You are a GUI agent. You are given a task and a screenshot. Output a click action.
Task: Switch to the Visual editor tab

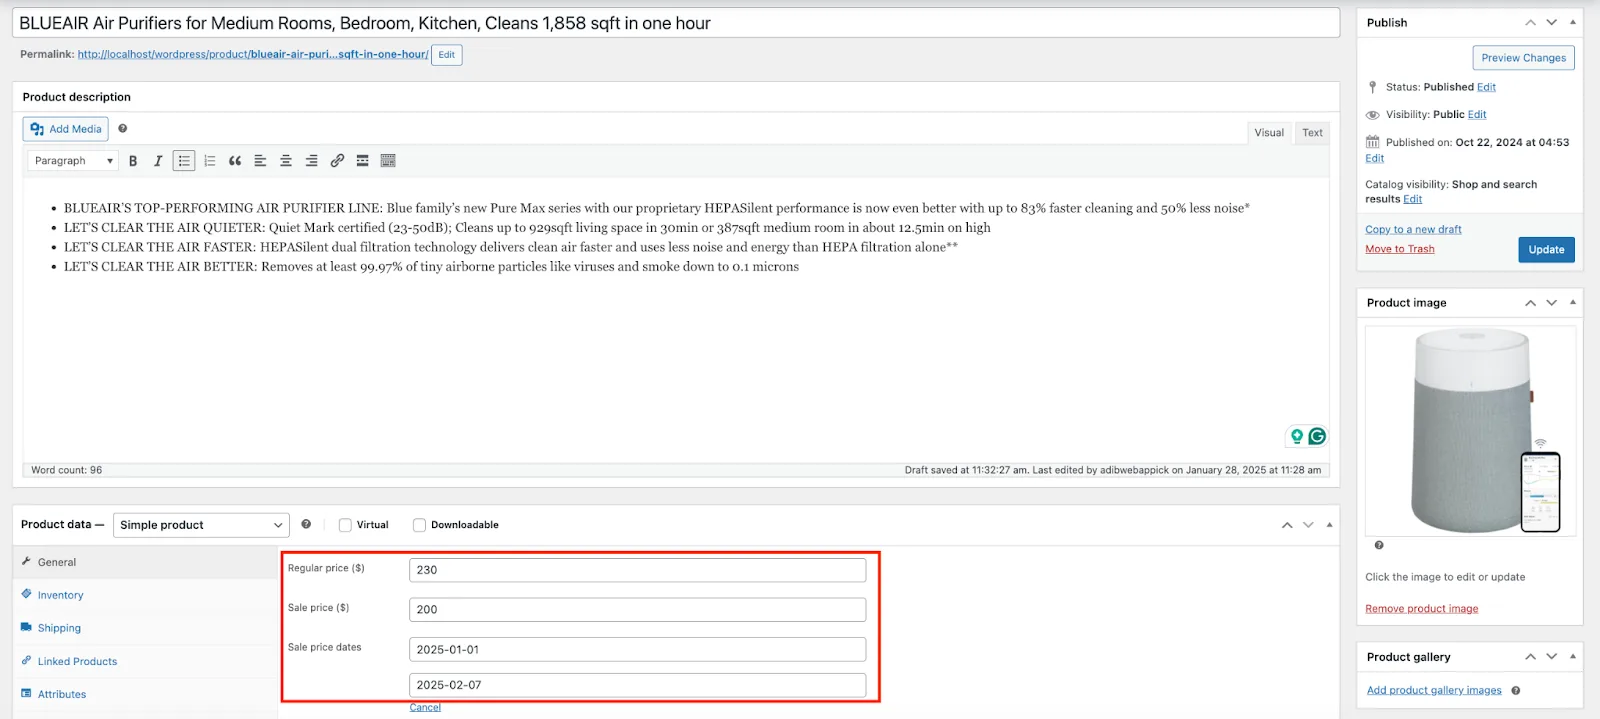[1269, 133]
